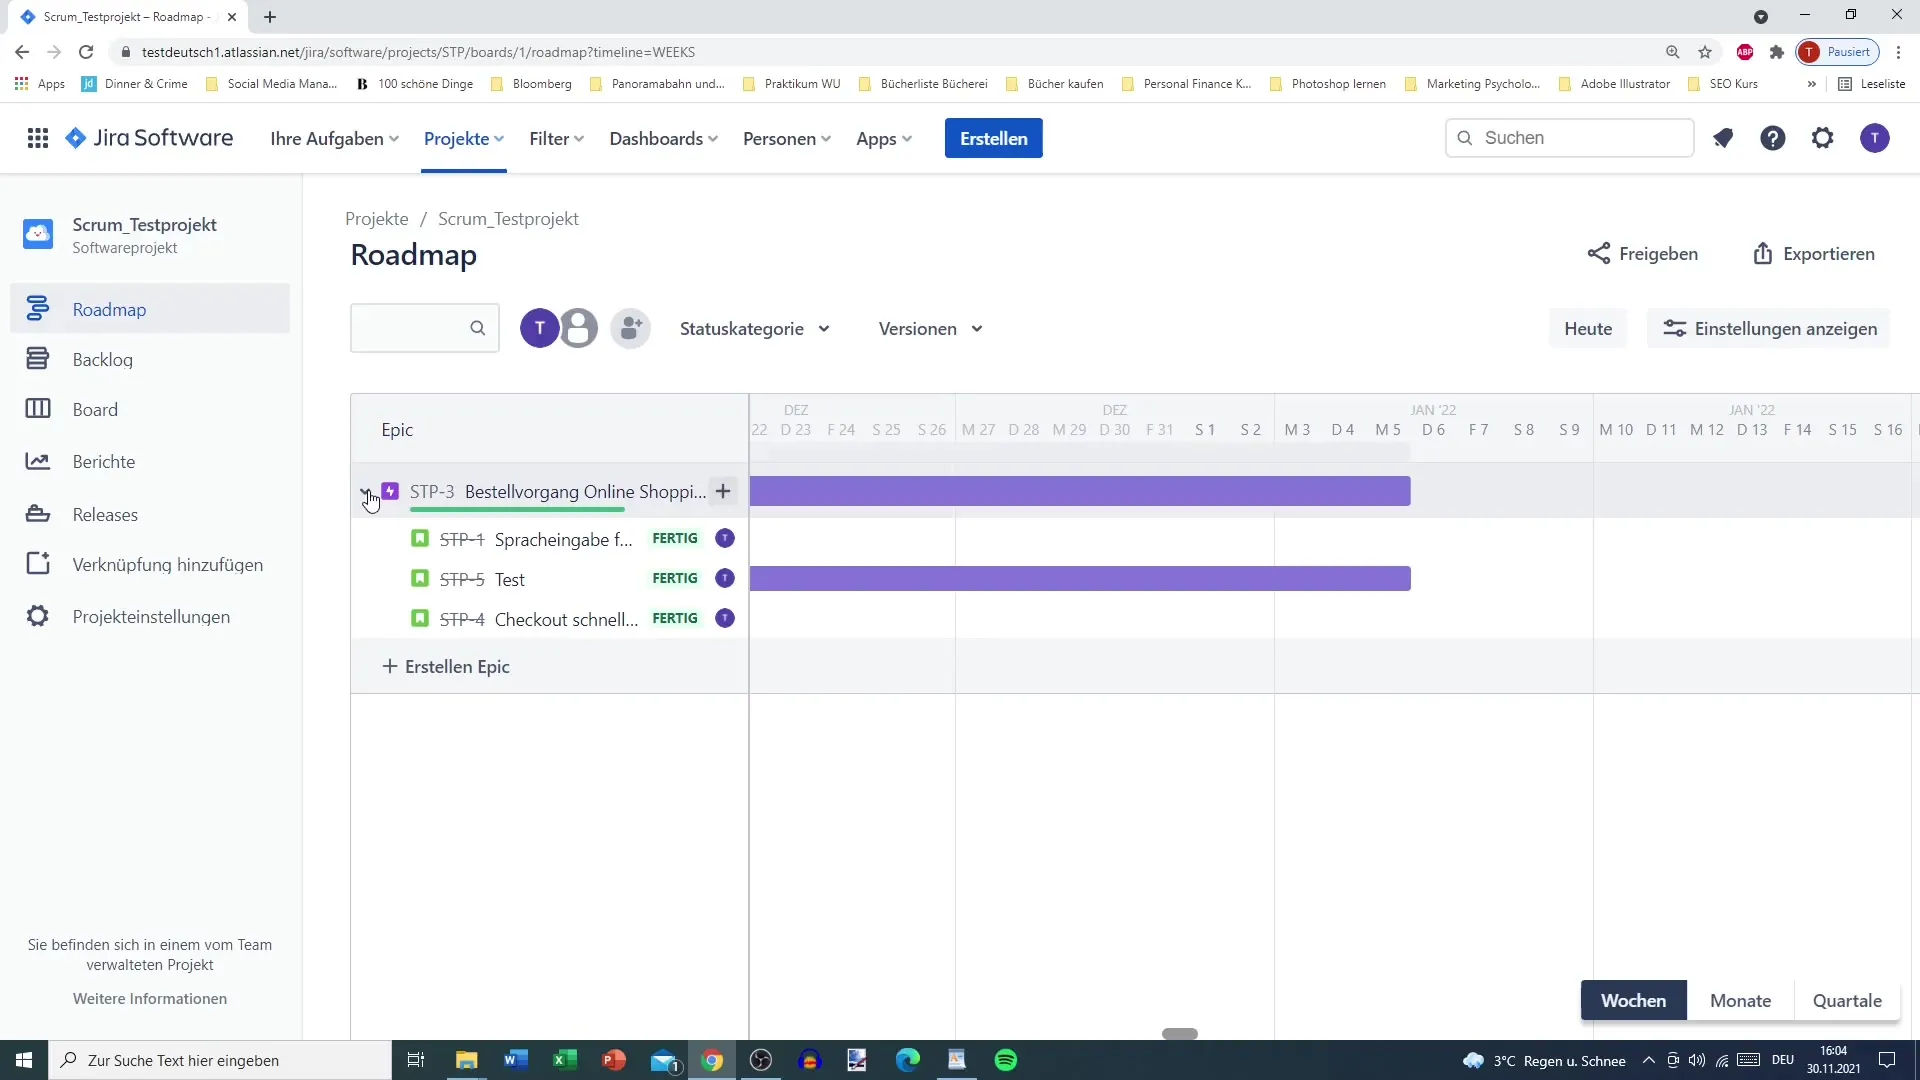The width and height of the screenshot is (1920, 1080).
Task: Focus the Suchen search field
Action: (1570, 138)
